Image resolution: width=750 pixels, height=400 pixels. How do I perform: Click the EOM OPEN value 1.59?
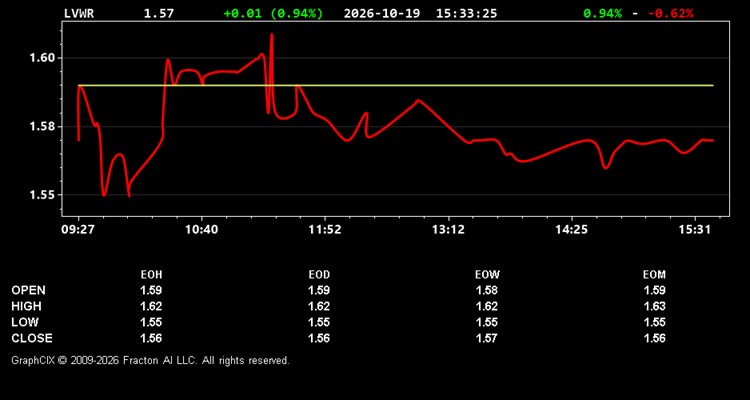[x=654, y=290]
